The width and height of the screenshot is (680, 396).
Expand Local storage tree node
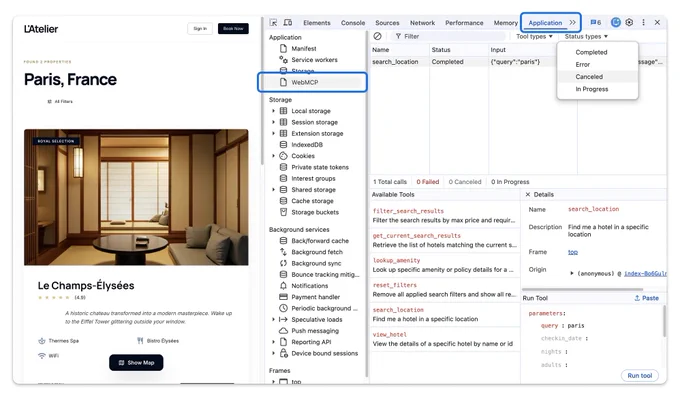[x=273, y=111]
